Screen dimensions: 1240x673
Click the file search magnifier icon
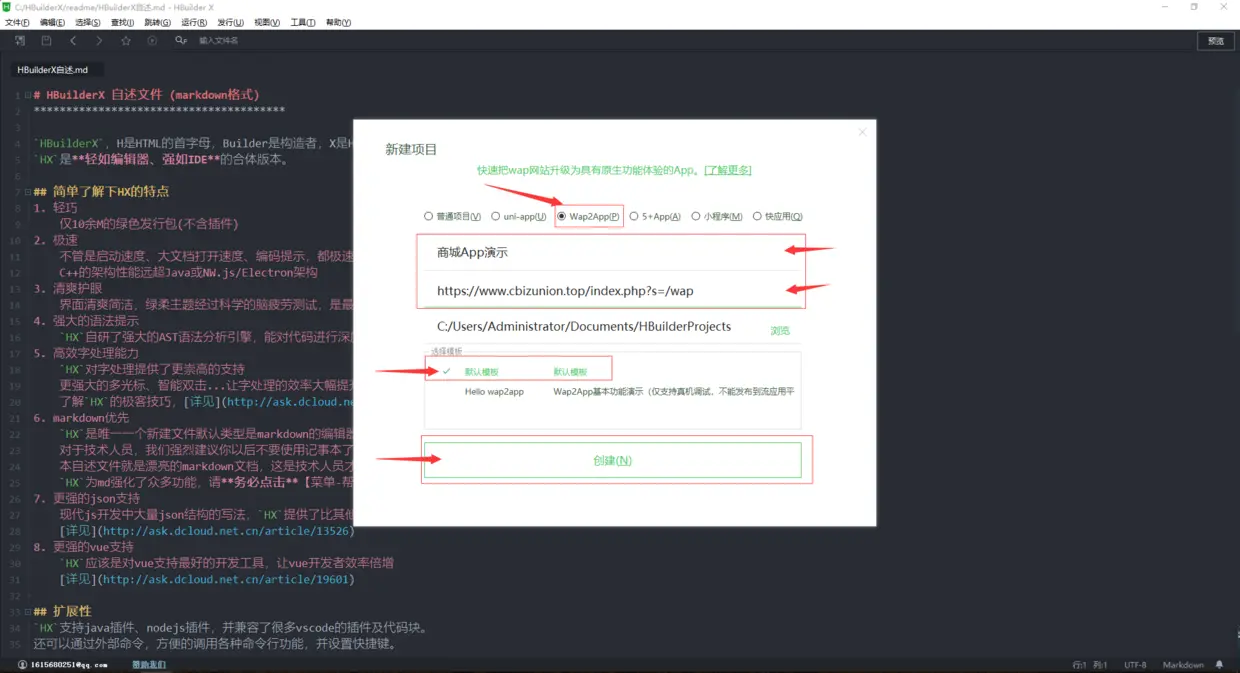pyautogui.click(x=181, y=41)
